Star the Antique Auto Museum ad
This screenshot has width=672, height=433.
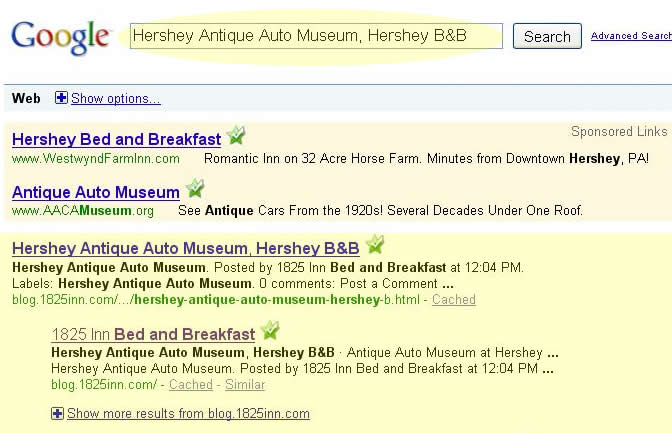pyautogui.click(x=195, y=188)
